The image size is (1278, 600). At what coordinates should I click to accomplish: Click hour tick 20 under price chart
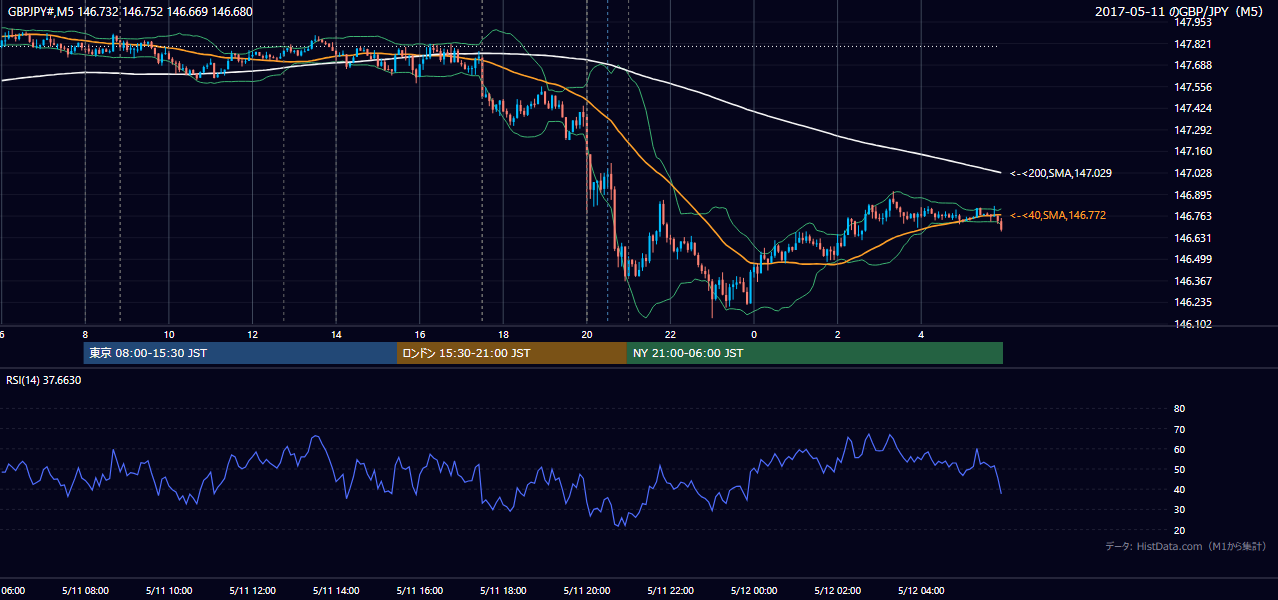point(587,334)
